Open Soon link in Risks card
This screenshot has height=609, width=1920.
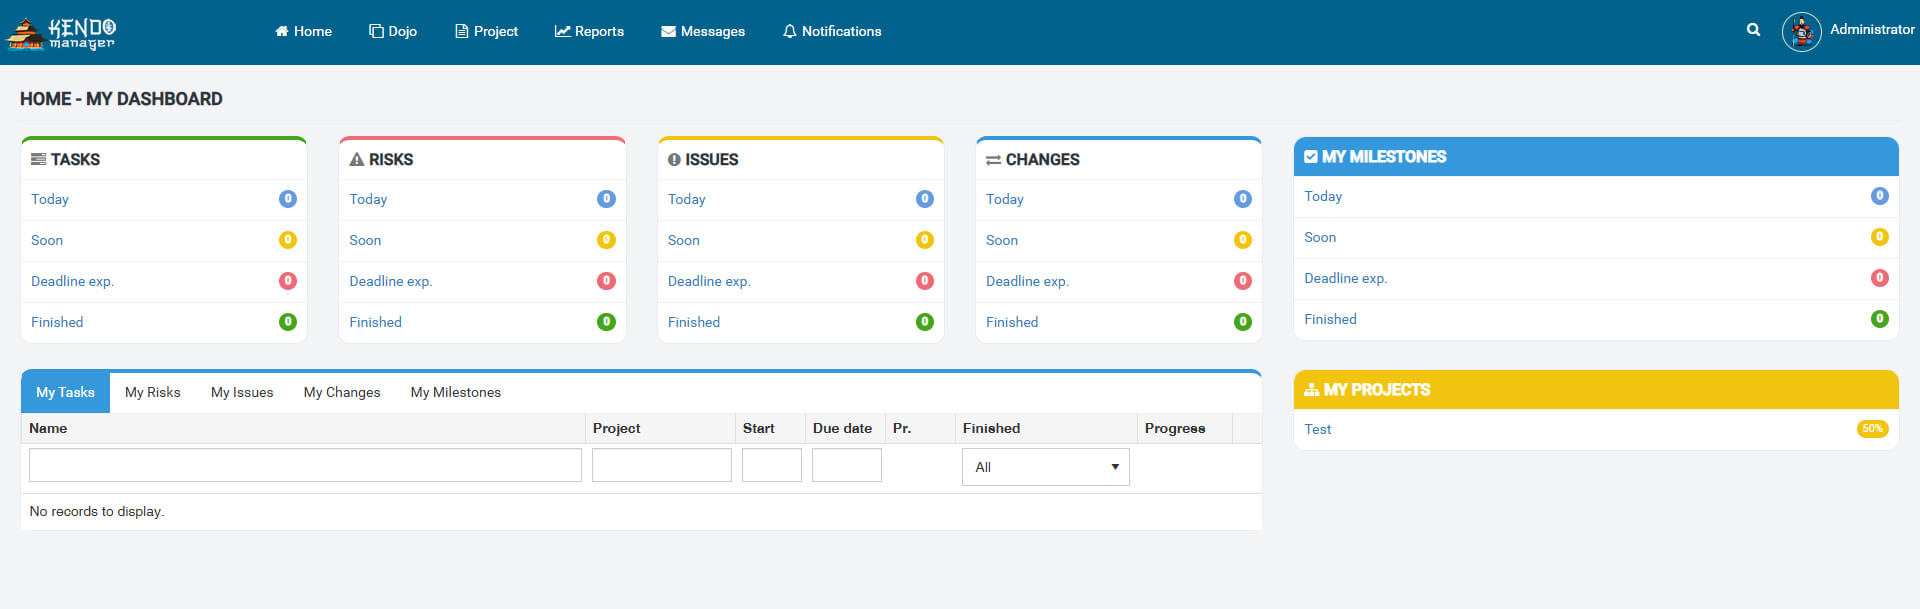tap(365, 240)
